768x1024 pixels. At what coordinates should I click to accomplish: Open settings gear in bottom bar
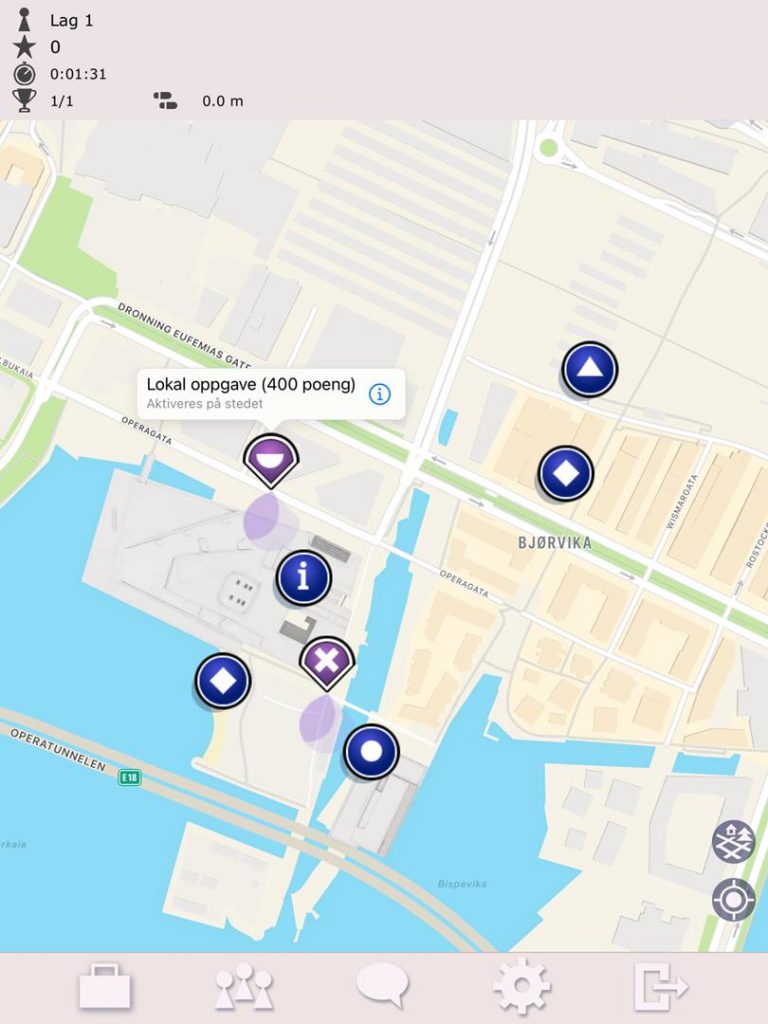(521, 986)
